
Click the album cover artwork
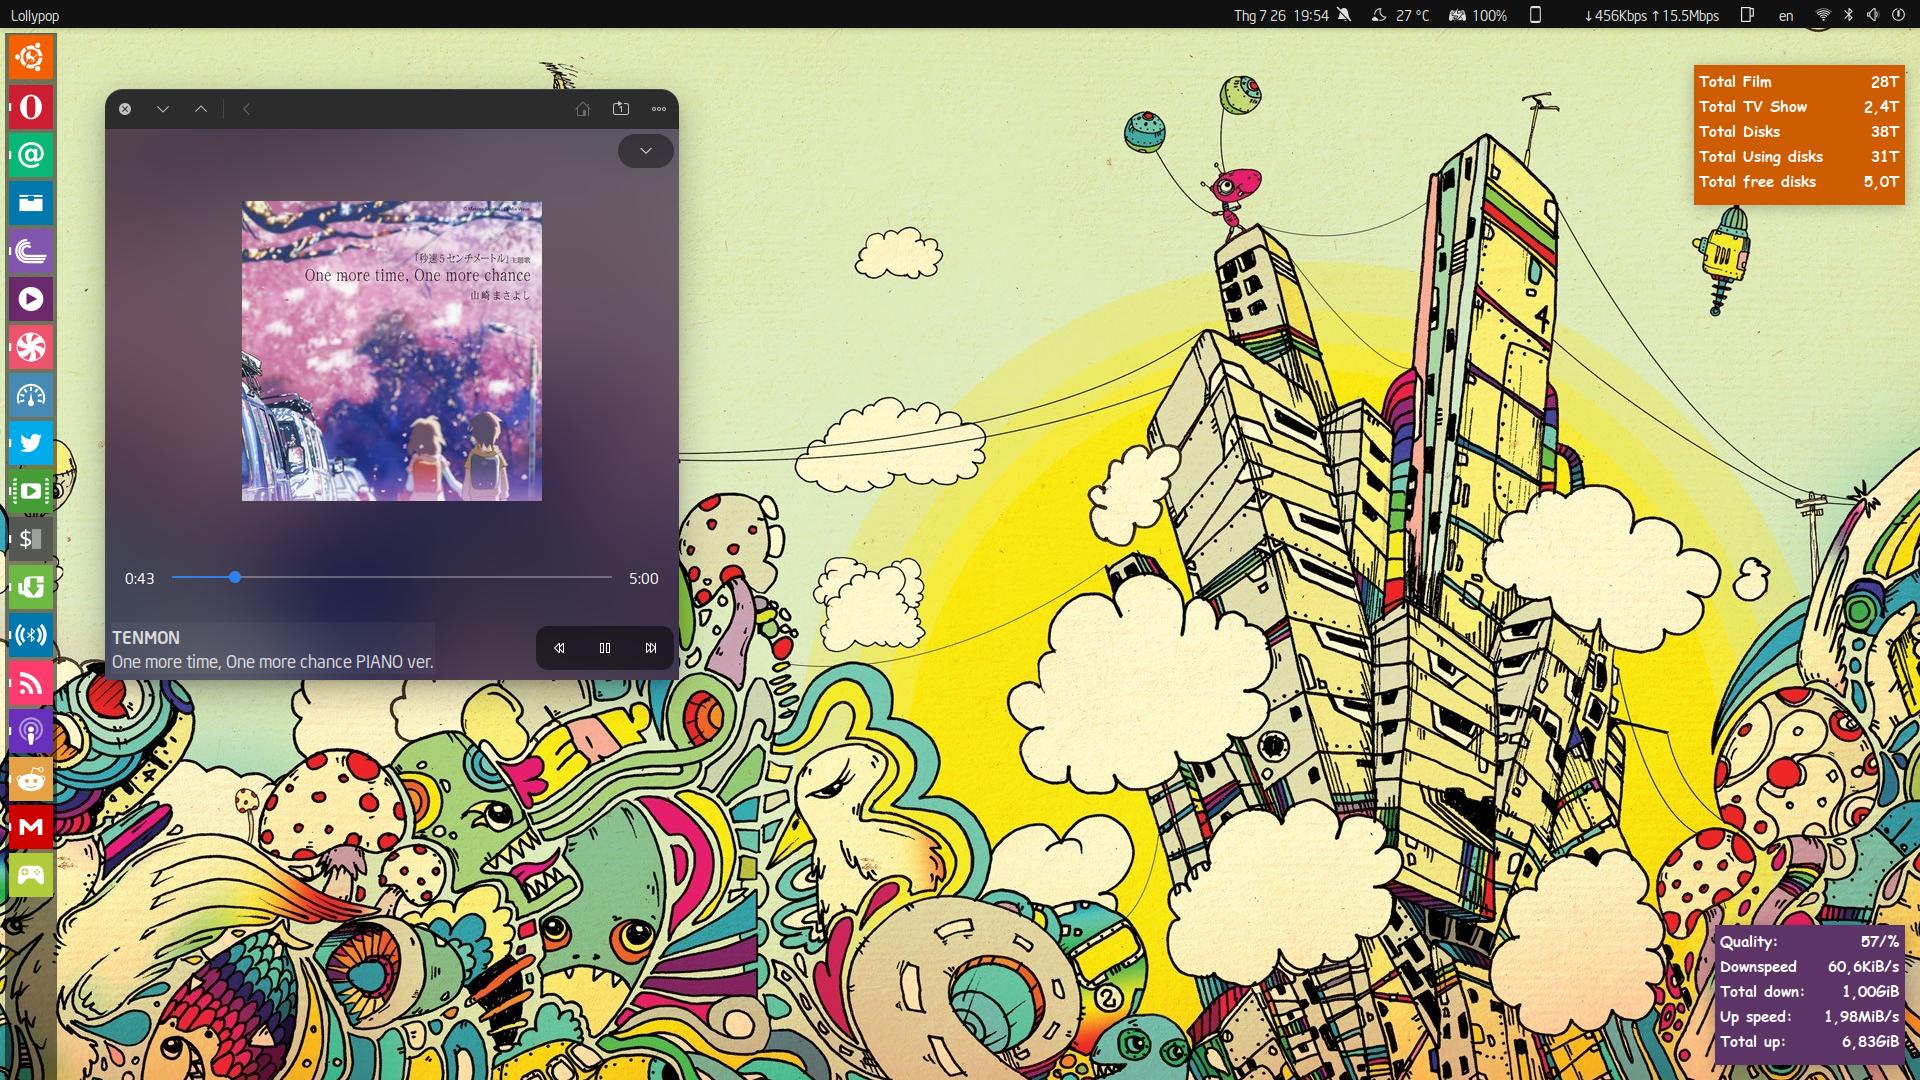pos(392,351)
